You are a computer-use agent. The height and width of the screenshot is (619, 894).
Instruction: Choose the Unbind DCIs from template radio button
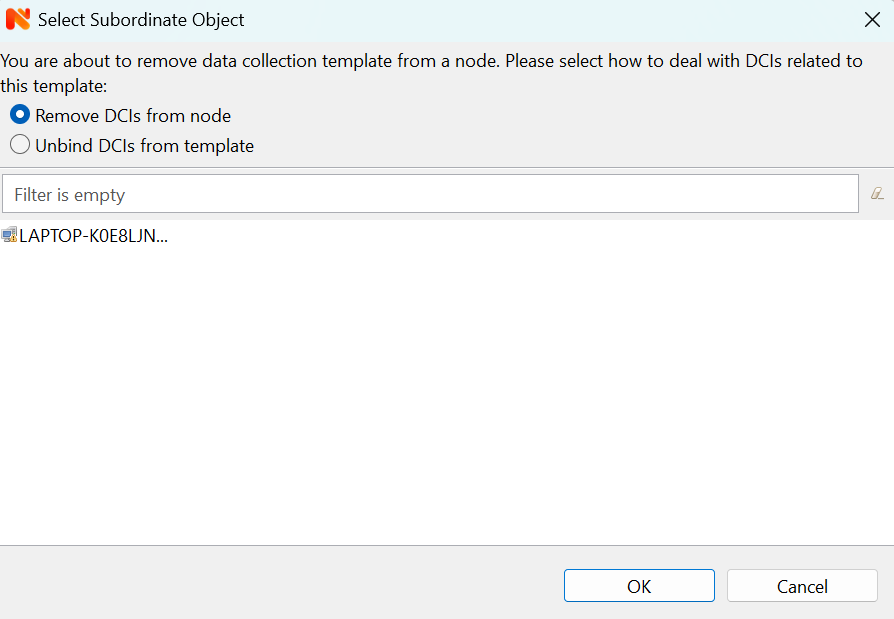[x=19, y=145]
